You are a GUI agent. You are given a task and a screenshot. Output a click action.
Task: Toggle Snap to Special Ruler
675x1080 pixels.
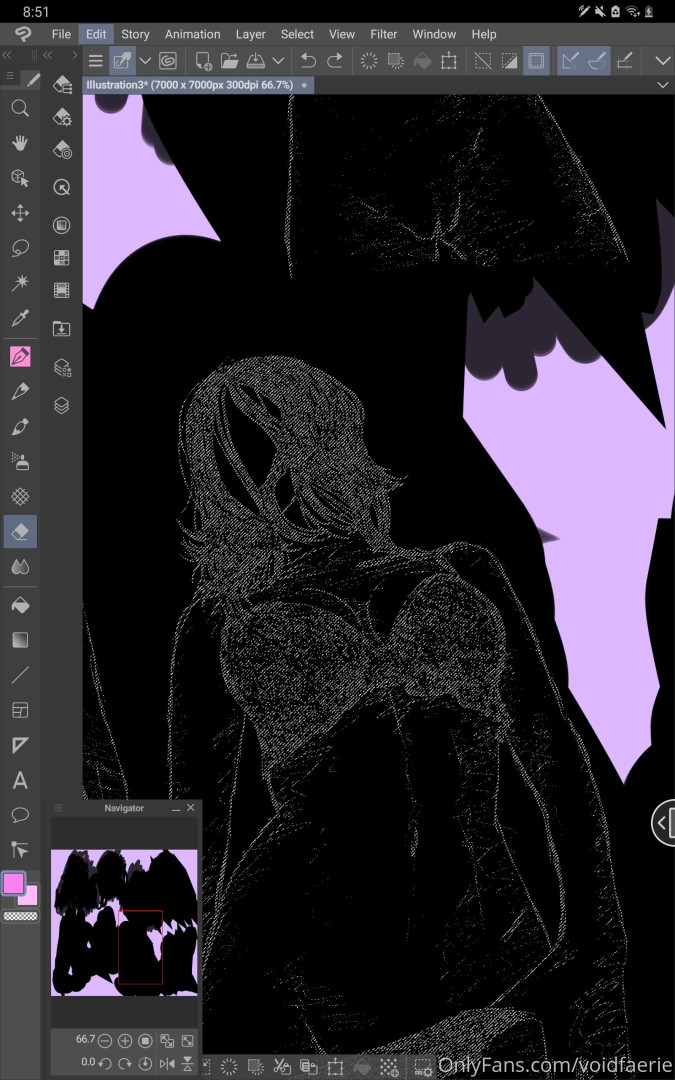[597, 61]
